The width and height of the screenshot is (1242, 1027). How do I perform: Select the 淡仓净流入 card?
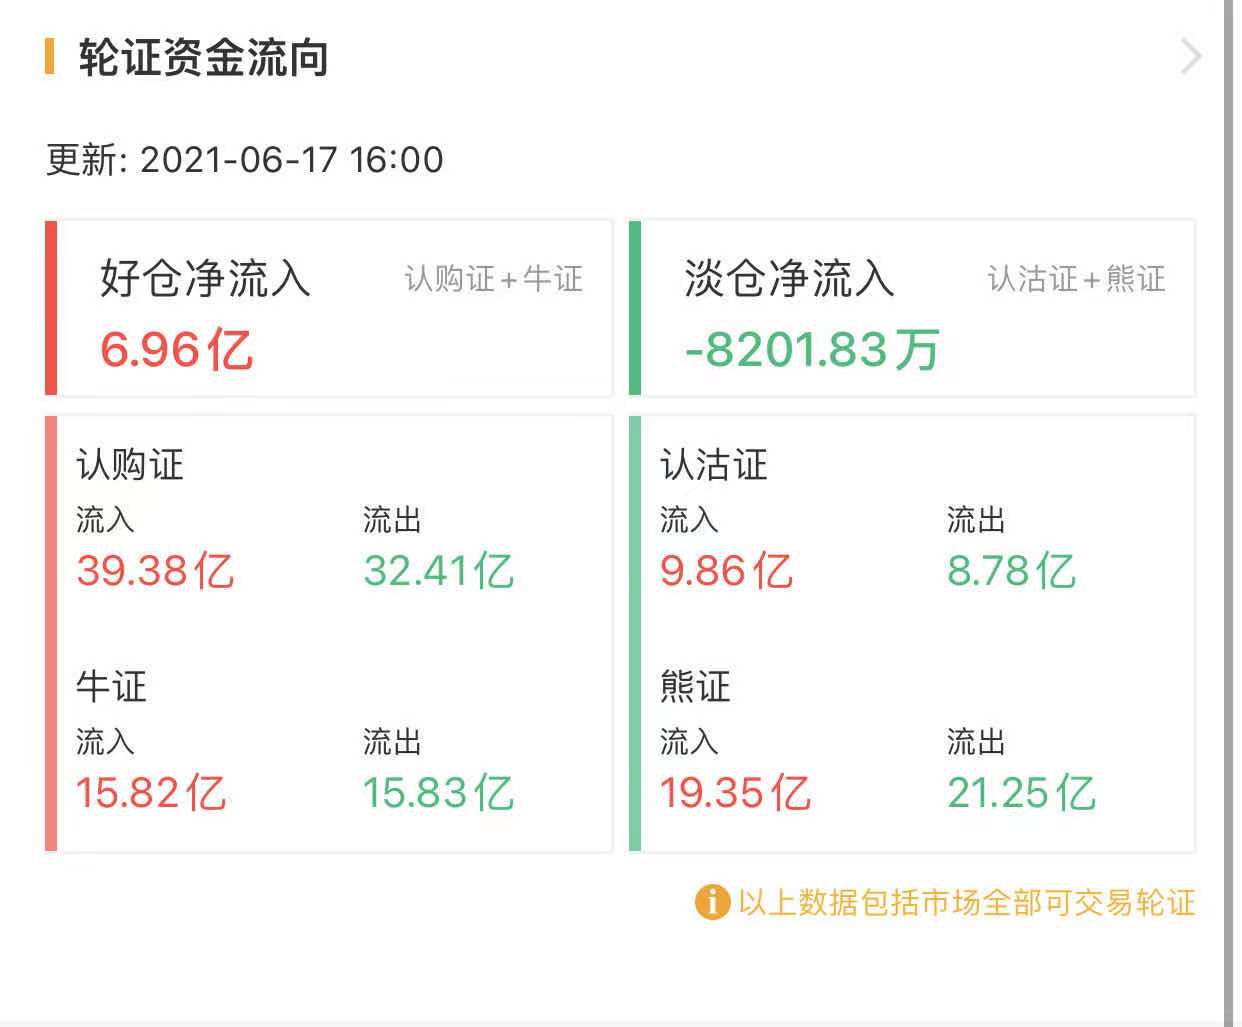coord(914,308)
